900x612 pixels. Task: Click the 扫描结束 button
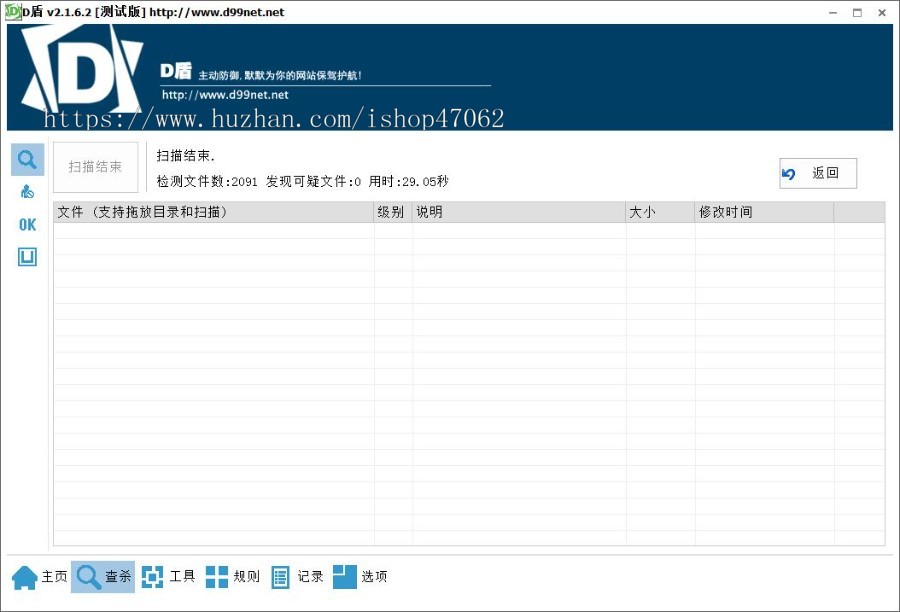95,167
